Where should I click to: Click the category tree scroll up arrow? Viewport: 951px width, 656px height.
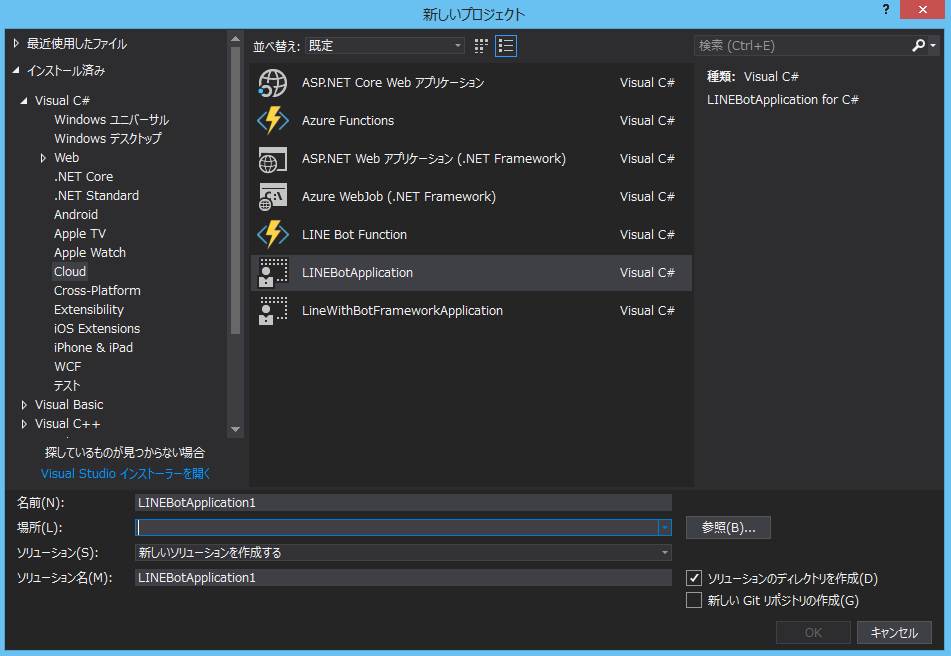point(235,39)
